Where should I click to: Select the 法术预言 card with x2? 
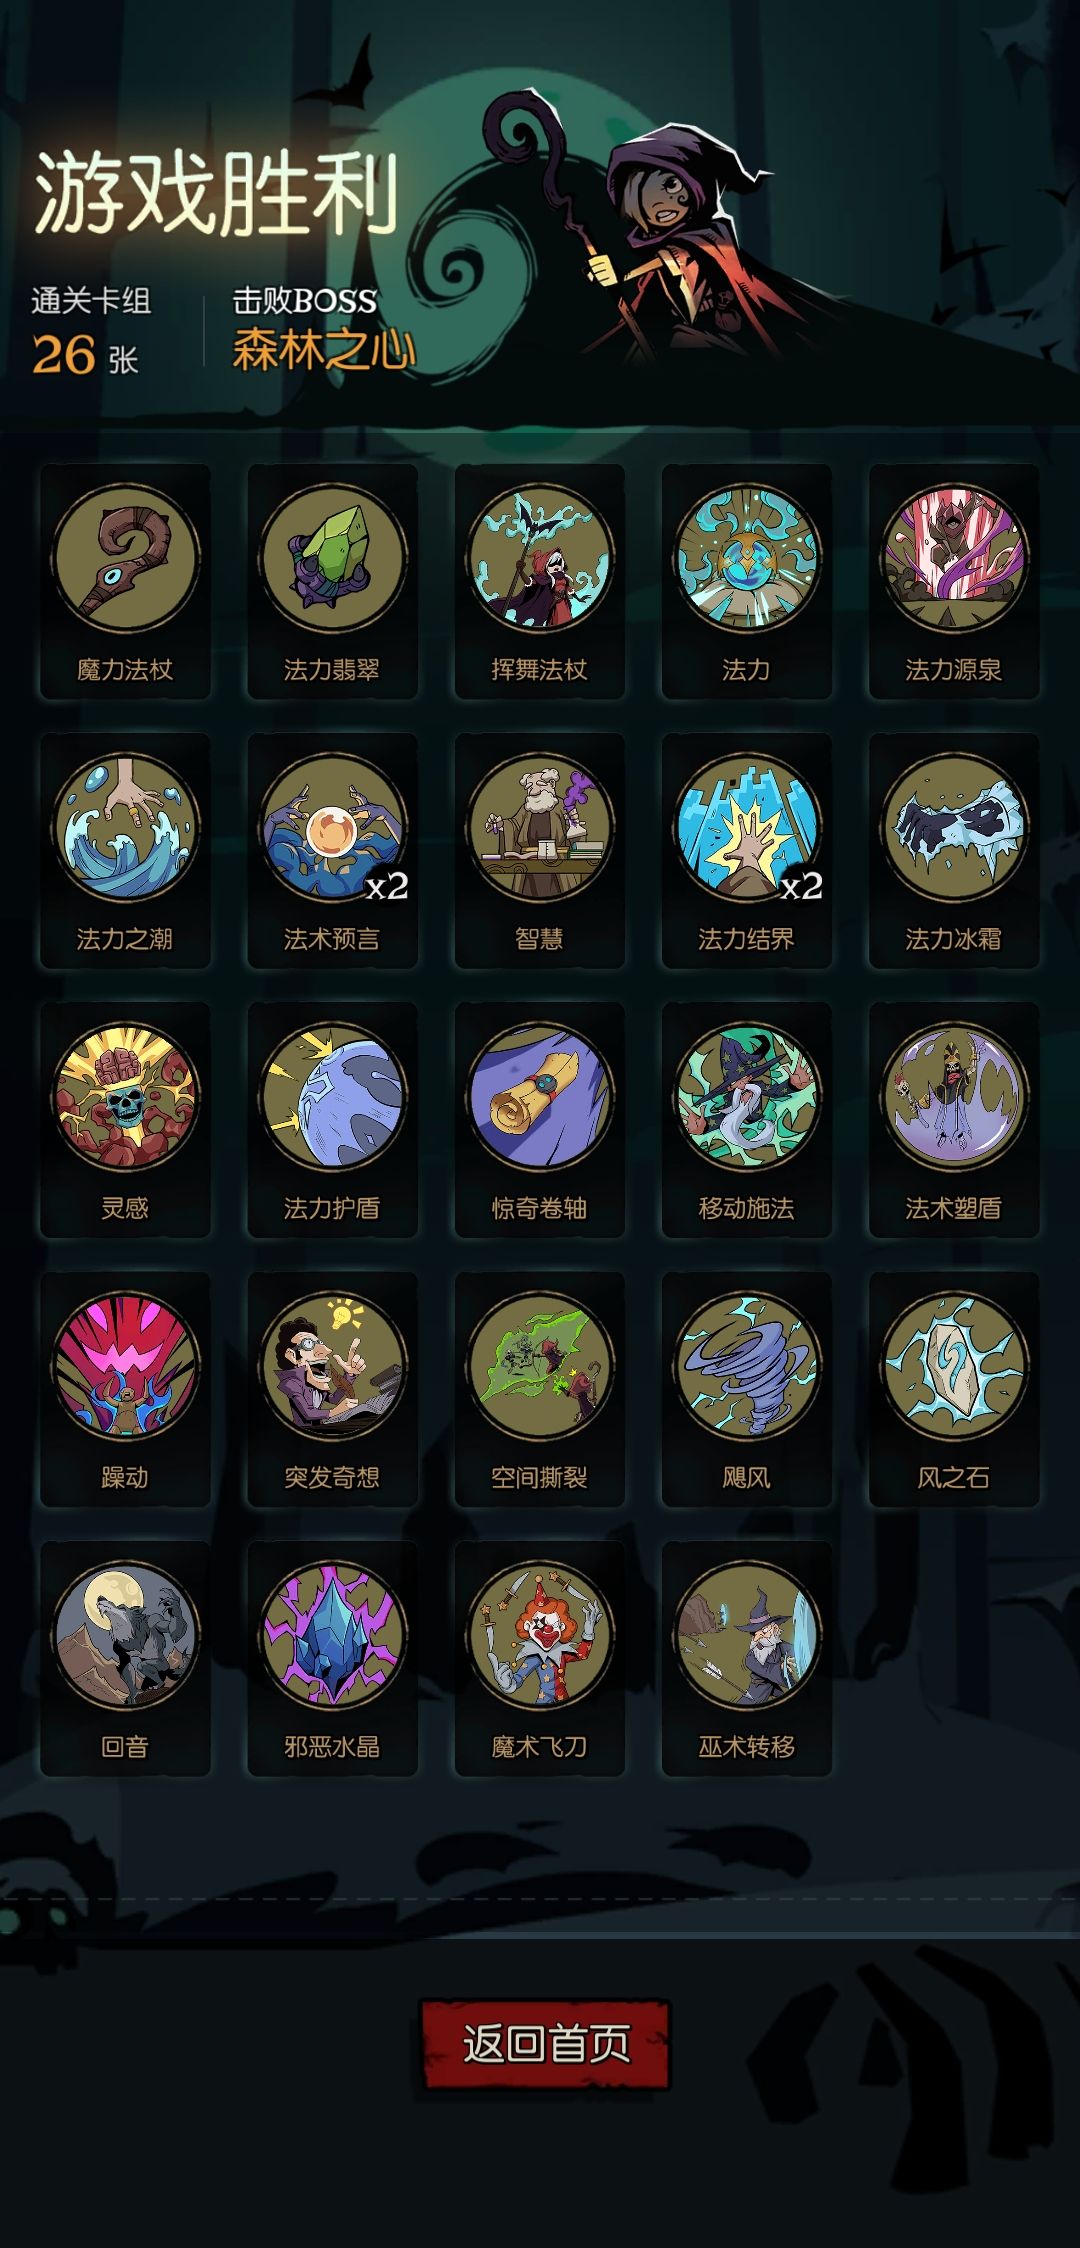point(332,850)
